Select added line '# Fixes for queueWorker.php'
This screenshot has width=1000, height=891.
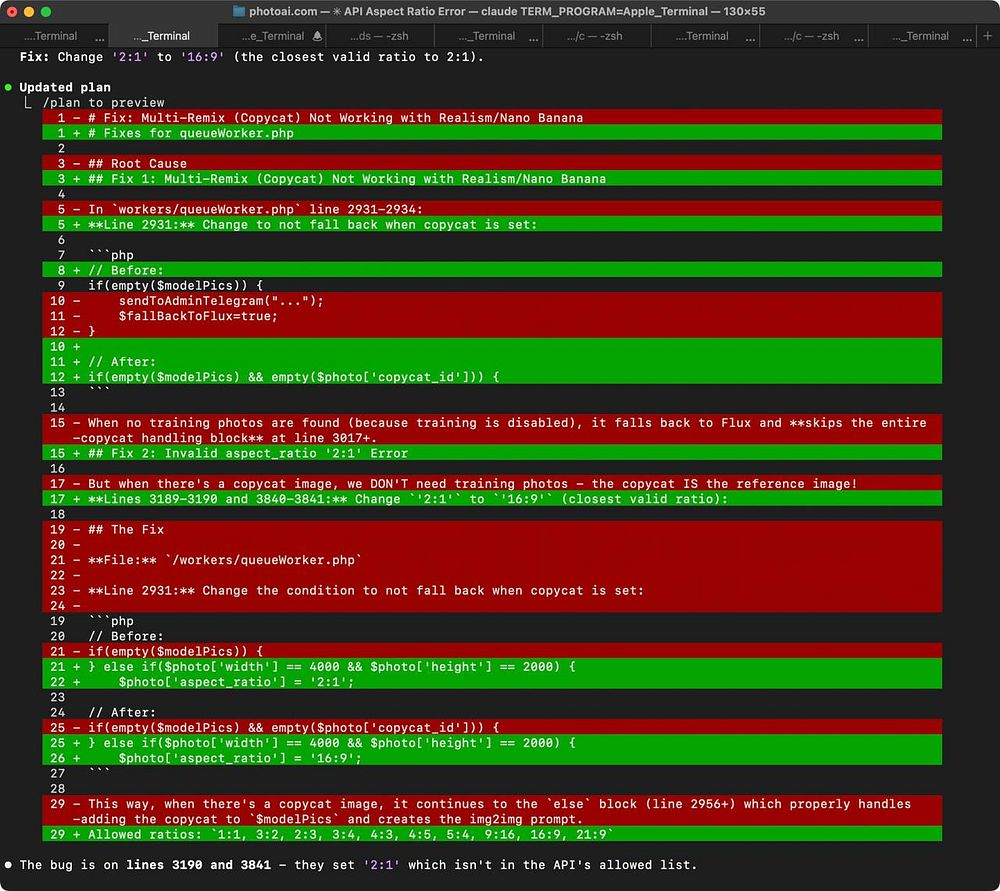[x=492, y=133]
